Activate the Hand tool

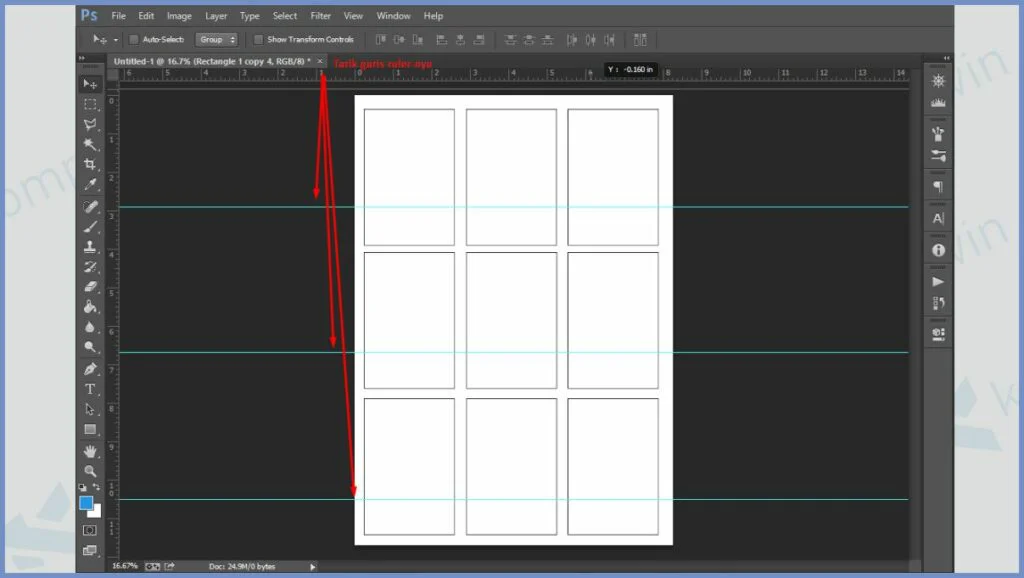(x=90, y=451)
